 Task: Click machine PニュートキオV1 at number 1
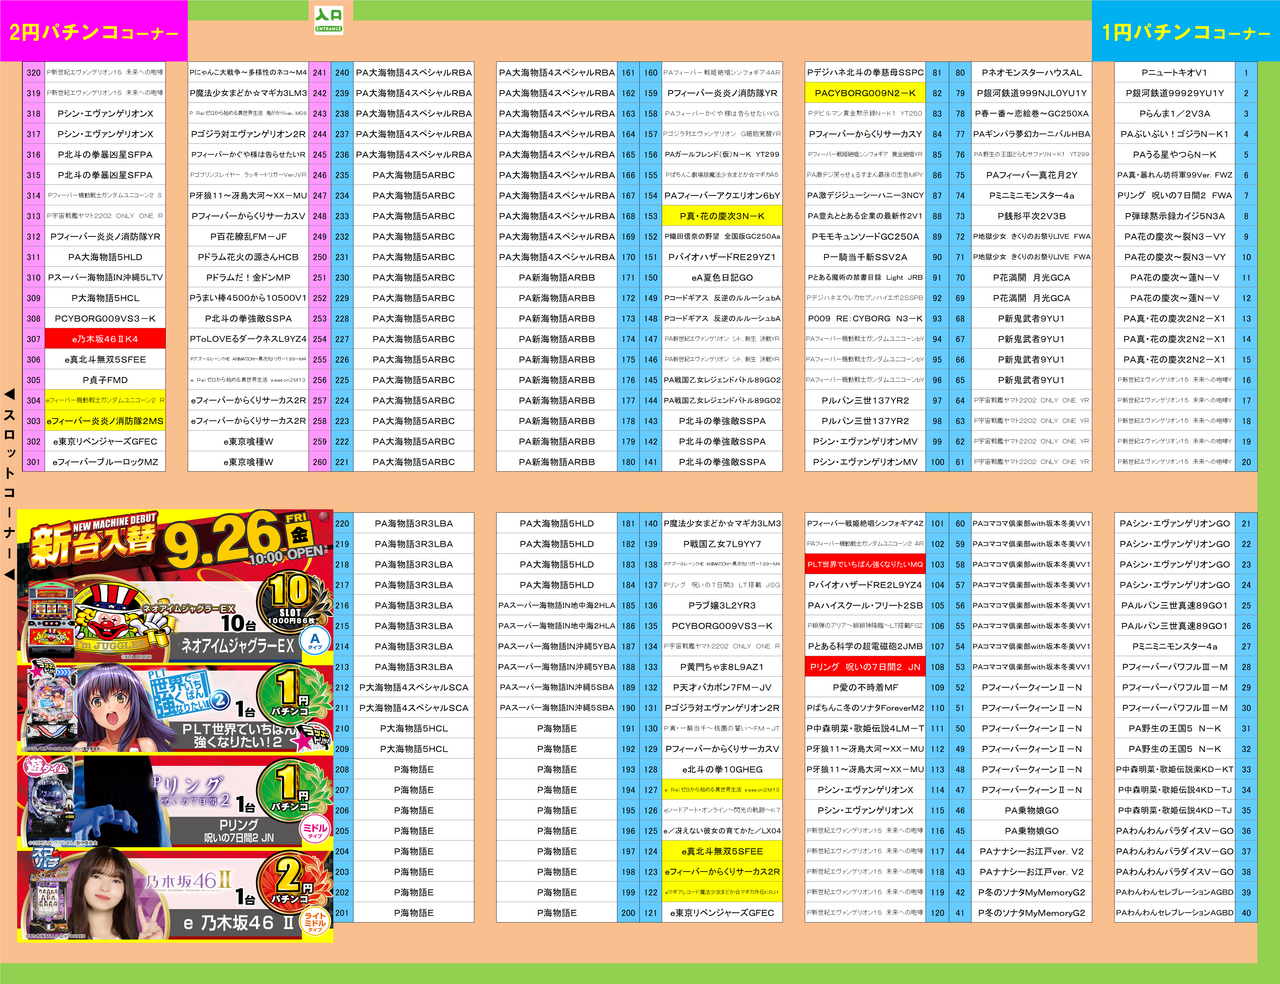point(1174,72)
